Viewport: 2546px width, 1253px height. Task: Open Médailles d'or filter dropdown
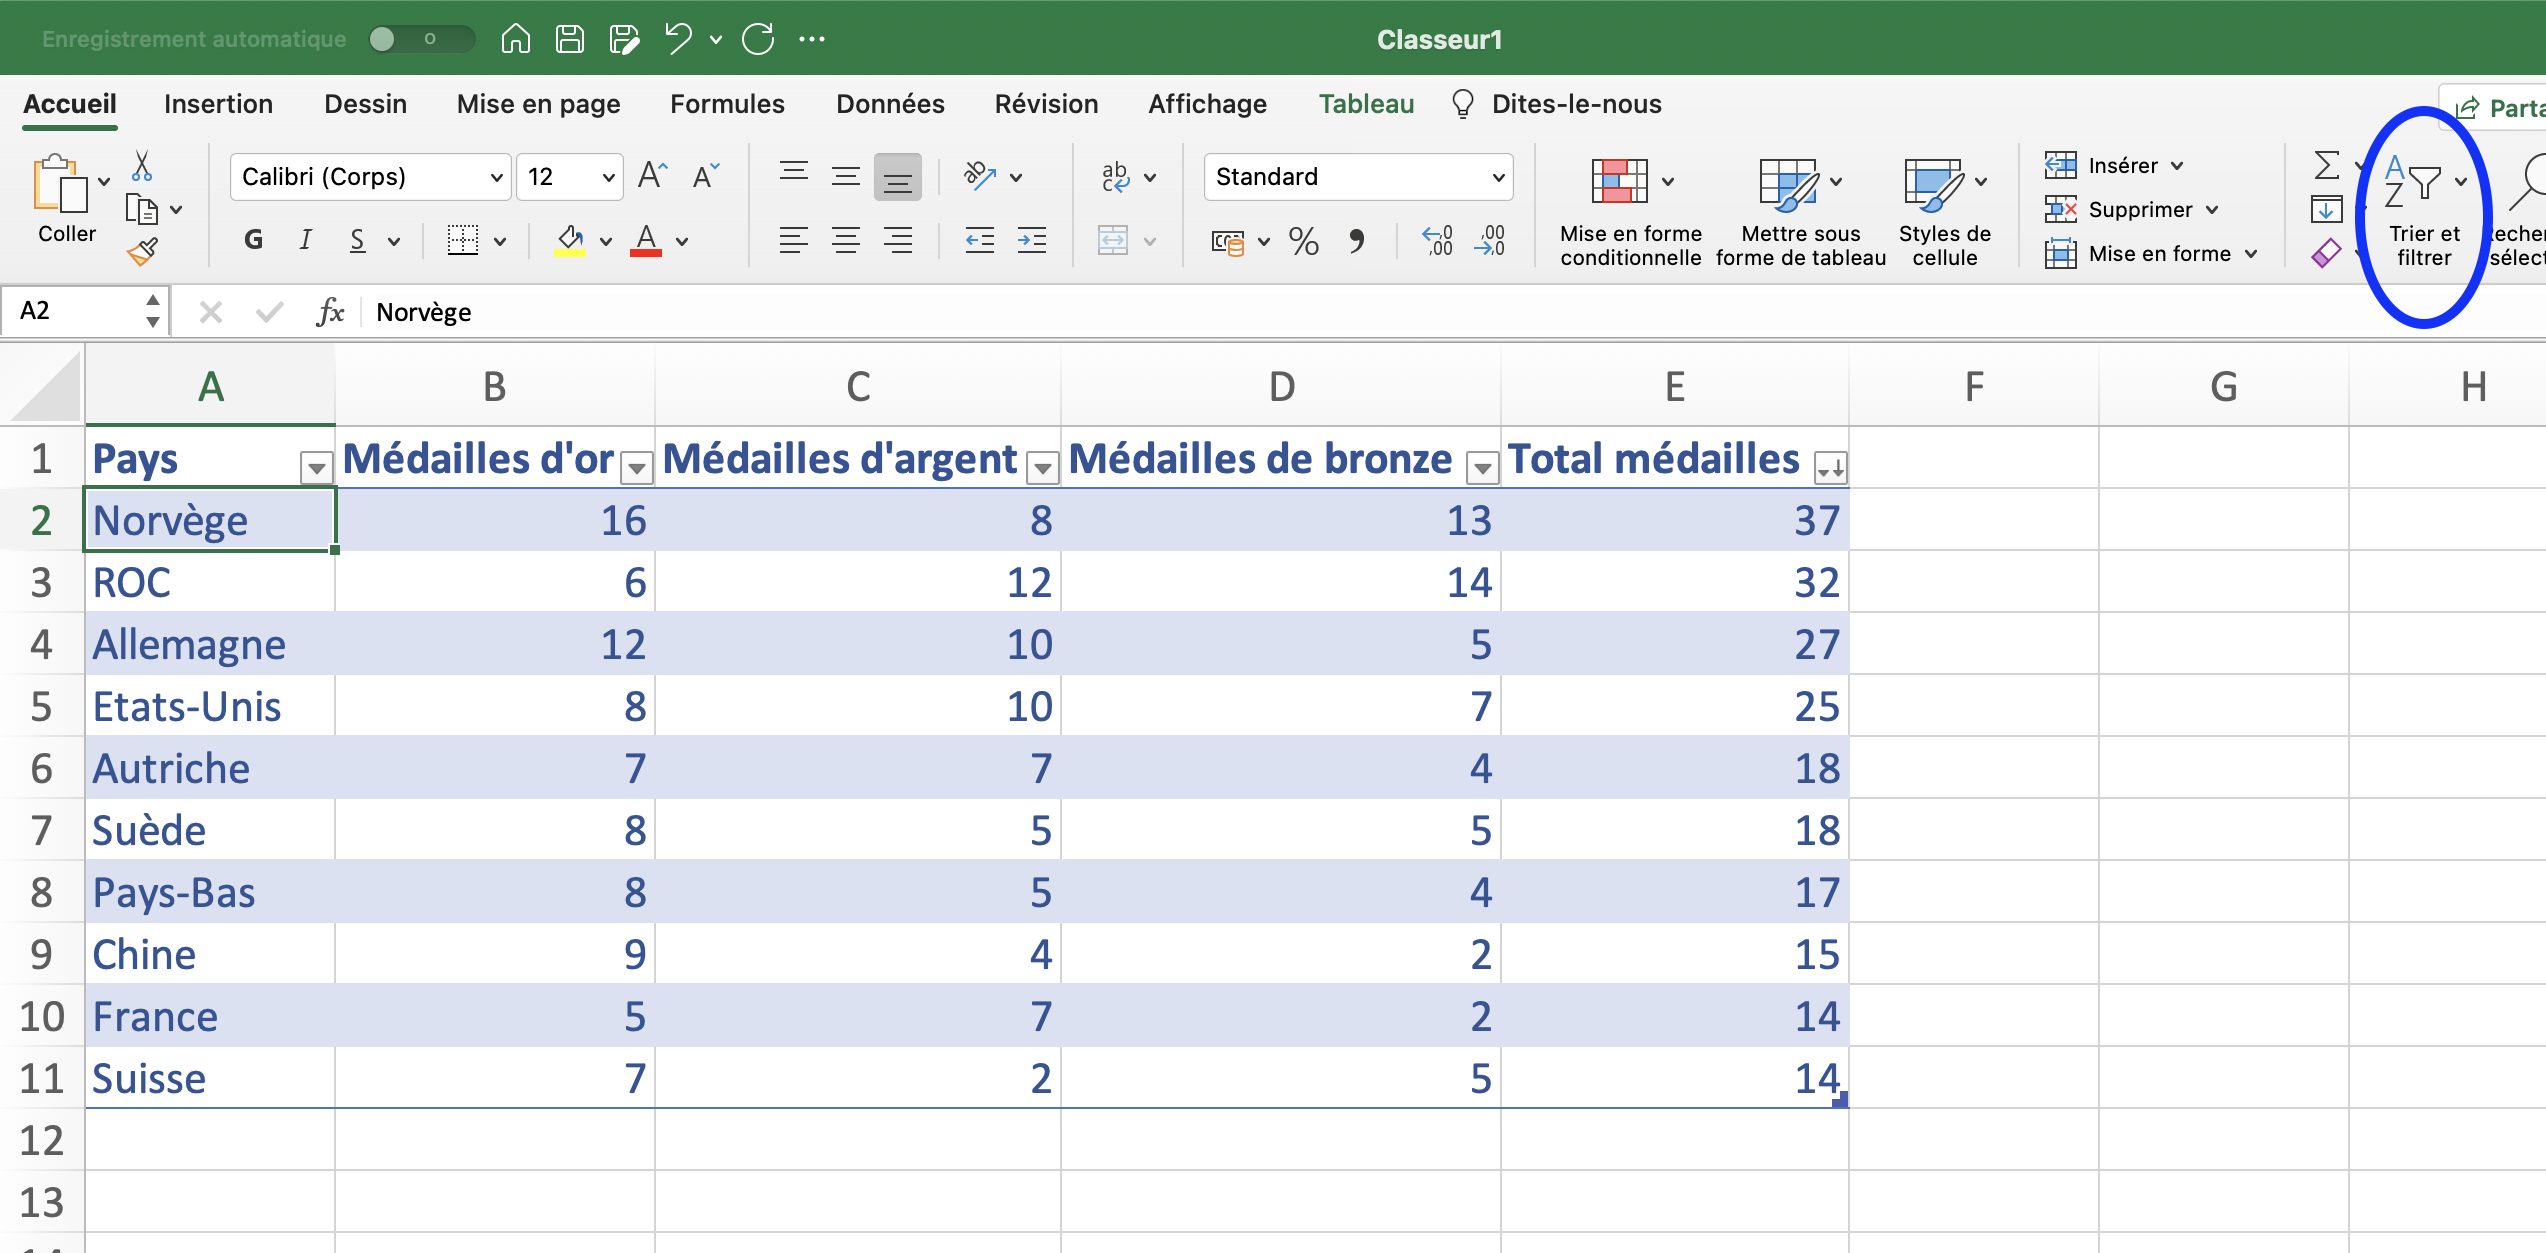click(636, 467)
